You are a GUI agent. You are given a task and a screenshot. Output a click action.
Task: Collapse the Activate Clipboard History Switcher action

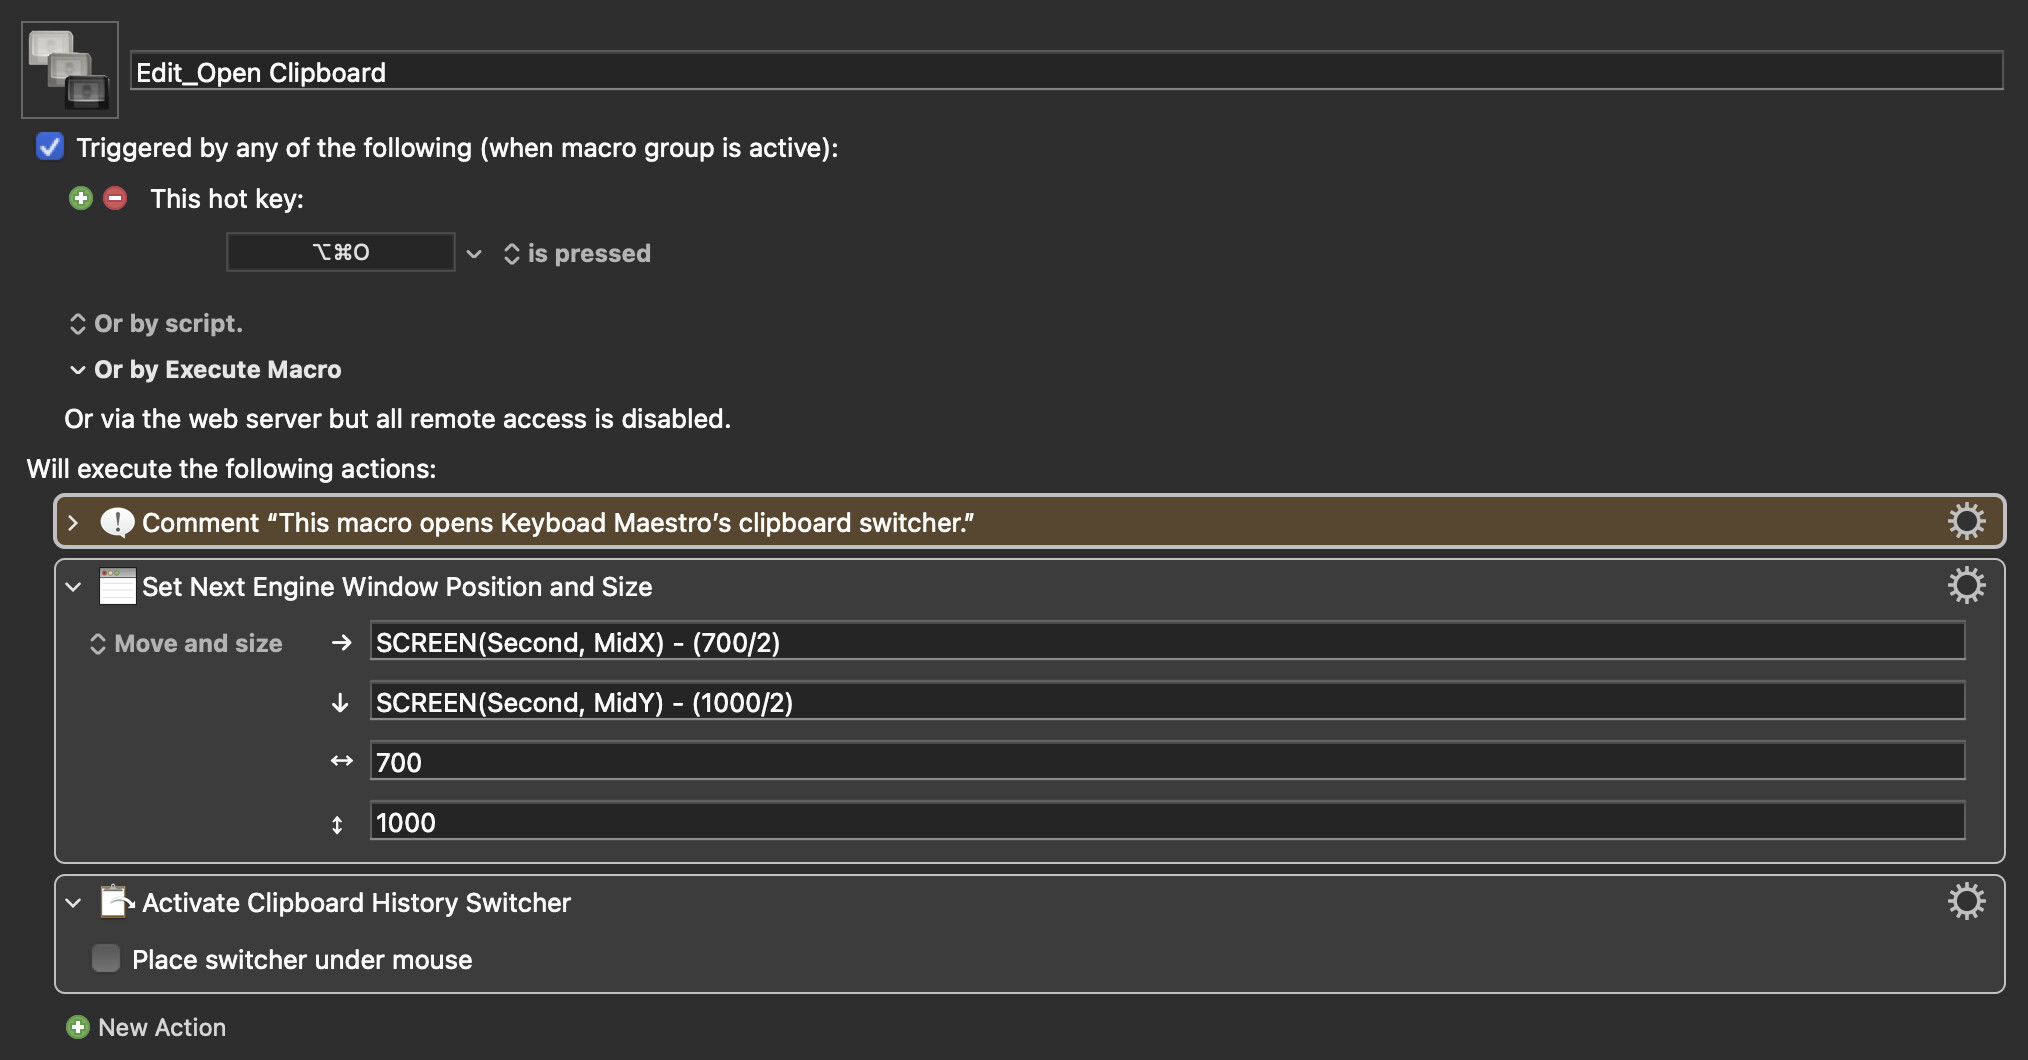click(x=73, y=903)
